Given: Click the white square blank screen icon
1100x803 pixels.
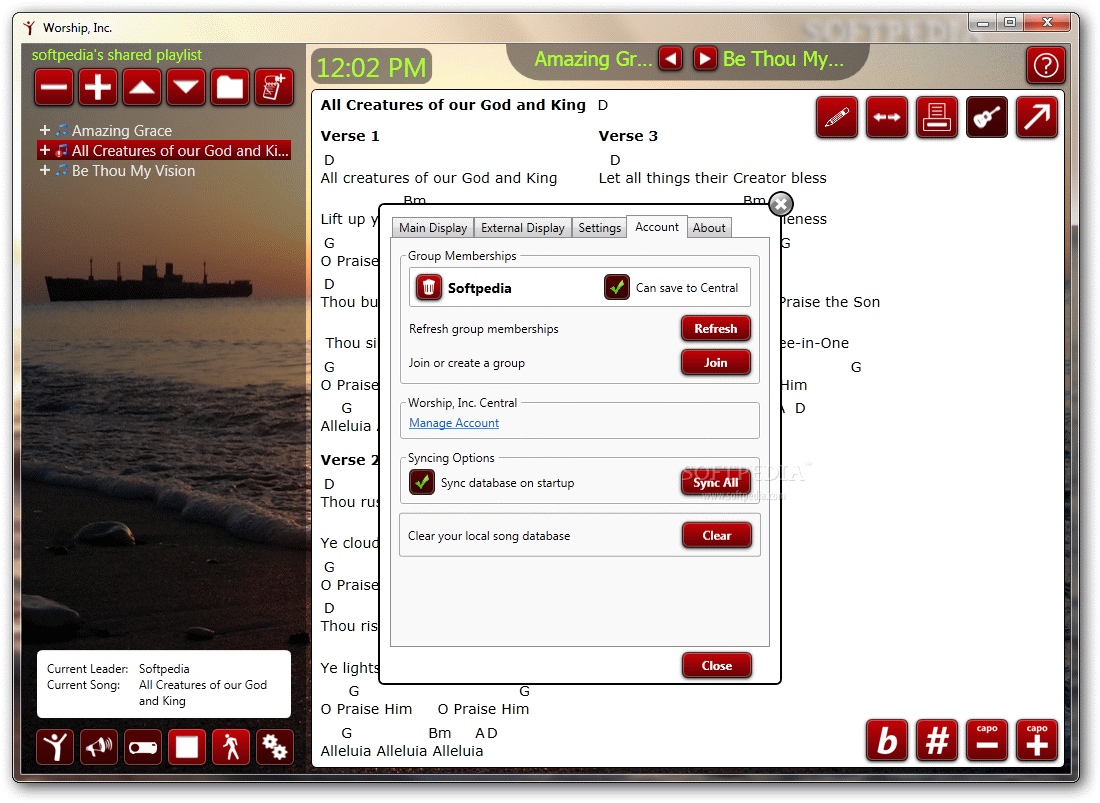Looking at the screenshot, I should (187, 747).
